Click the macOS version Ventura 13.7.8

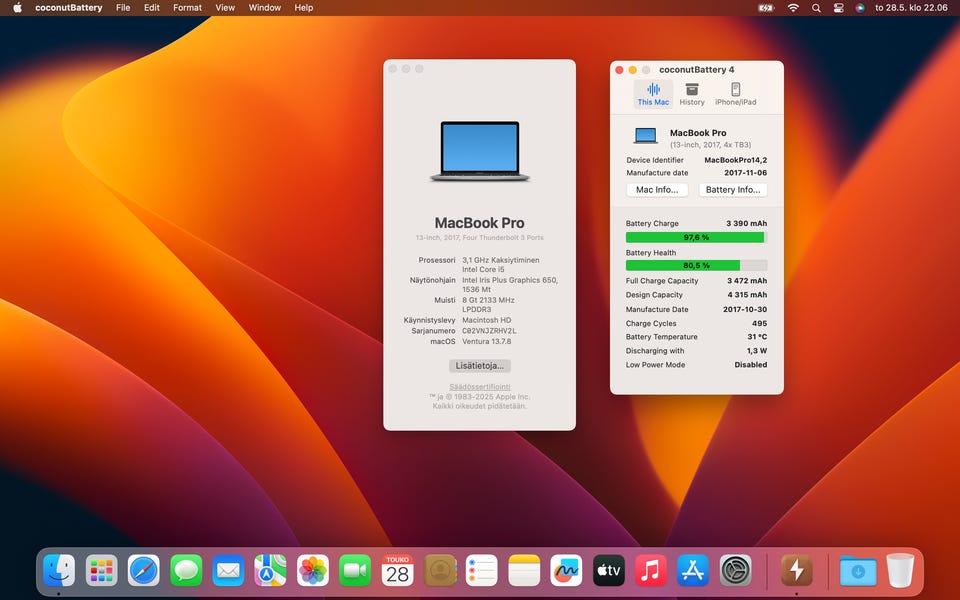[487, 342]
